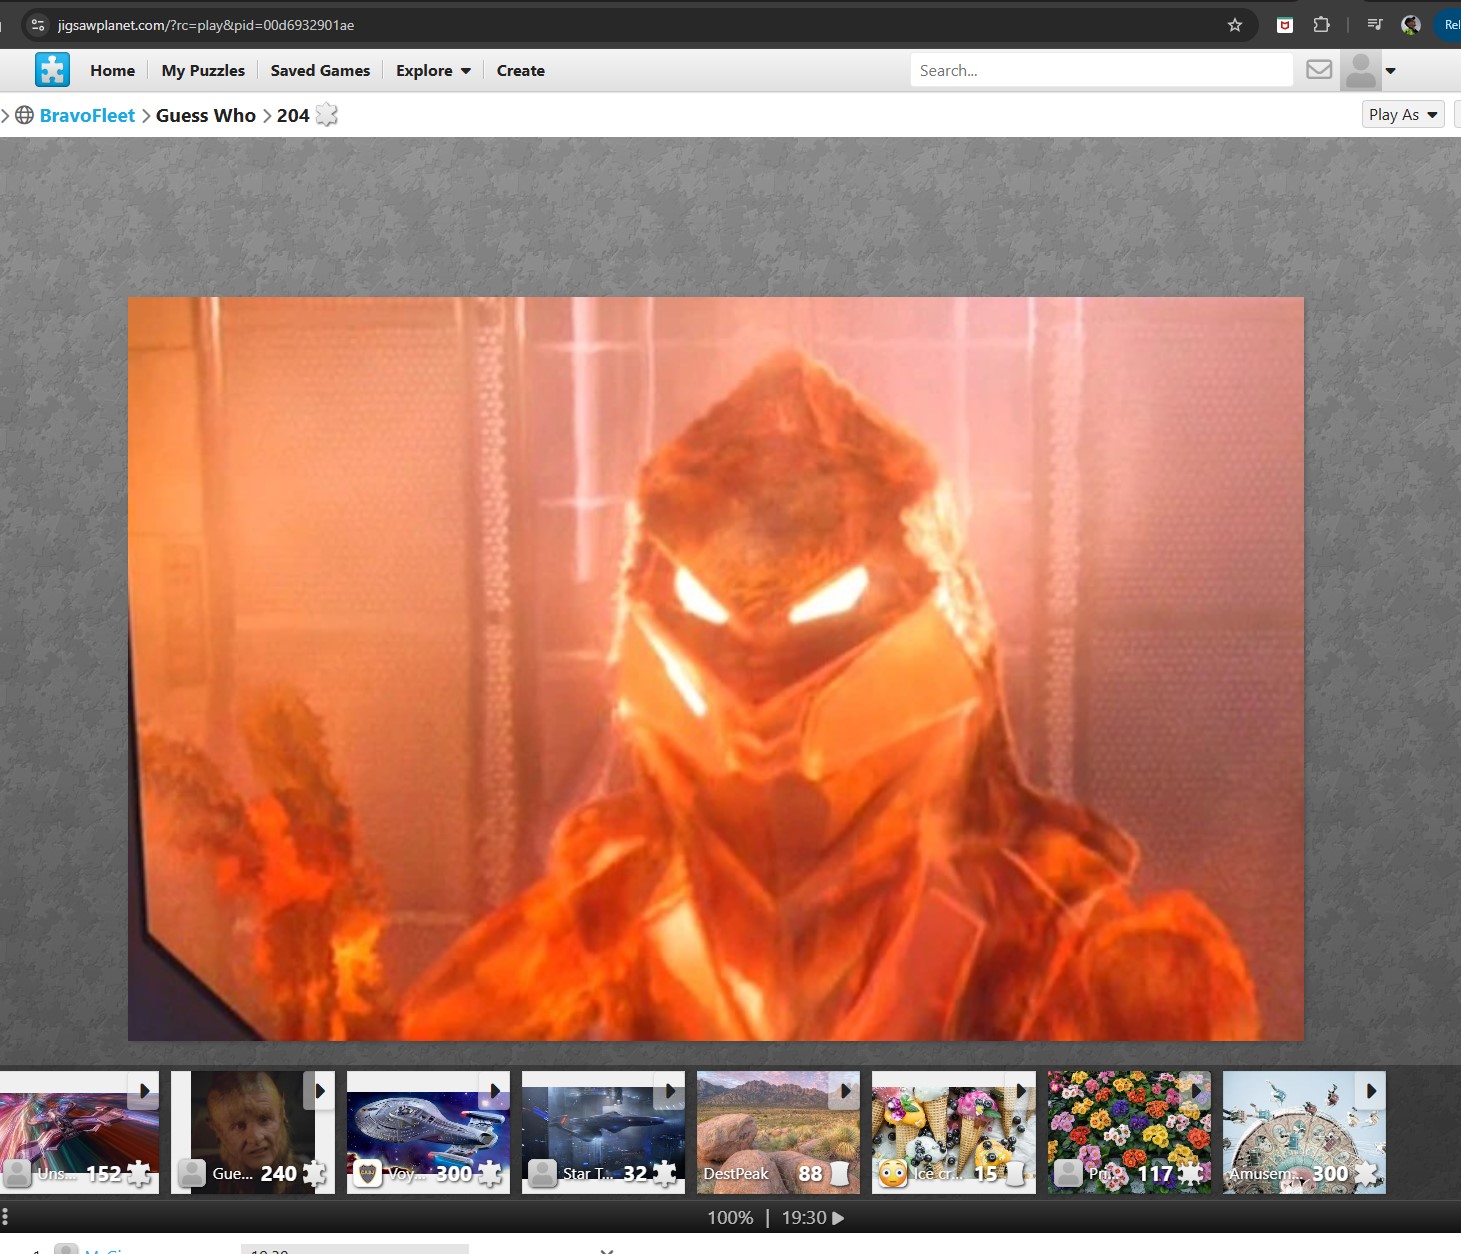Click play arrow on Voyager 300 puzzle
Screen dimensions: 1461x1254
[x=494, y=1091]
